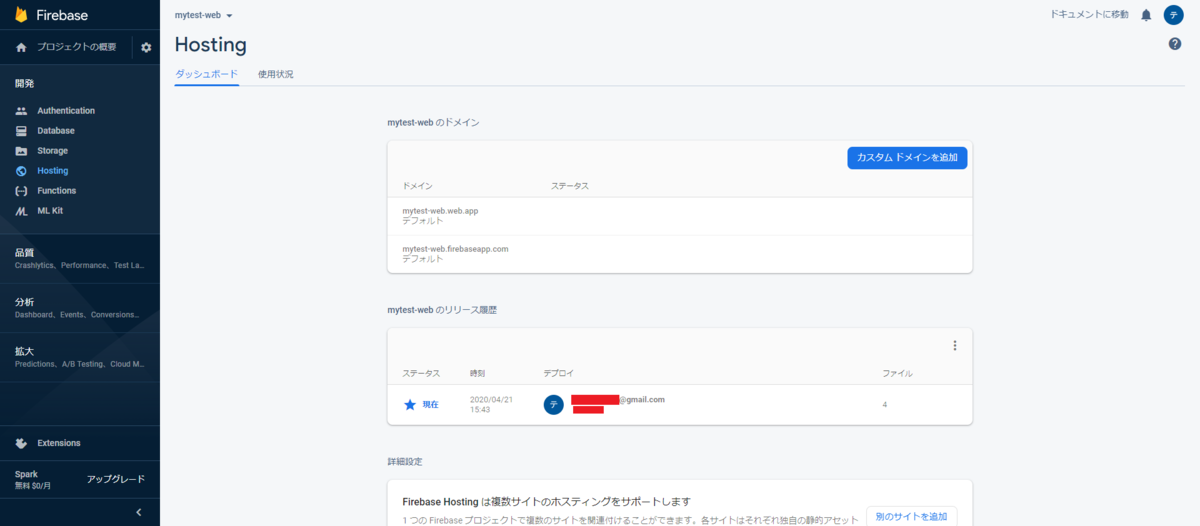Click the デプロイ column header

point(558,373)
